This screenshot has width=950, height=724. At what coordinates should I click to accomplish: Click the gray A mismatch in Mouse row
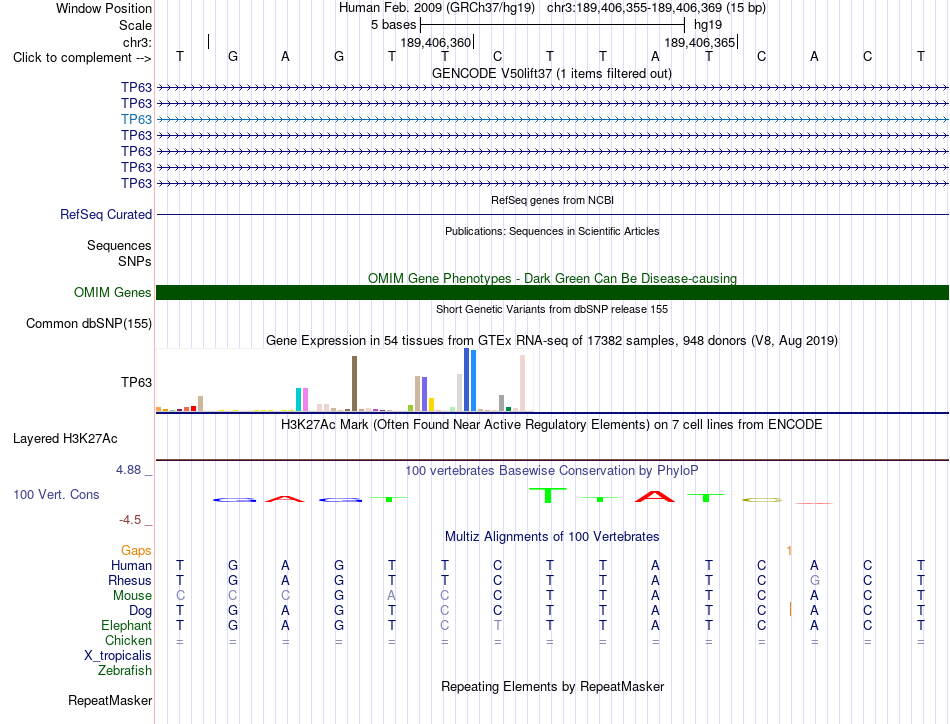pos(391,596)
